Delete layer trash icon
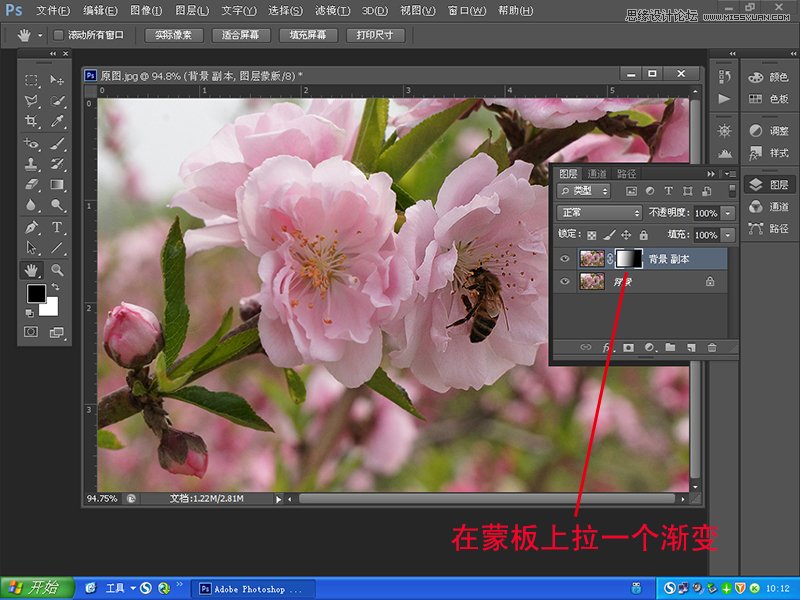800x600 pixels. 712,347
